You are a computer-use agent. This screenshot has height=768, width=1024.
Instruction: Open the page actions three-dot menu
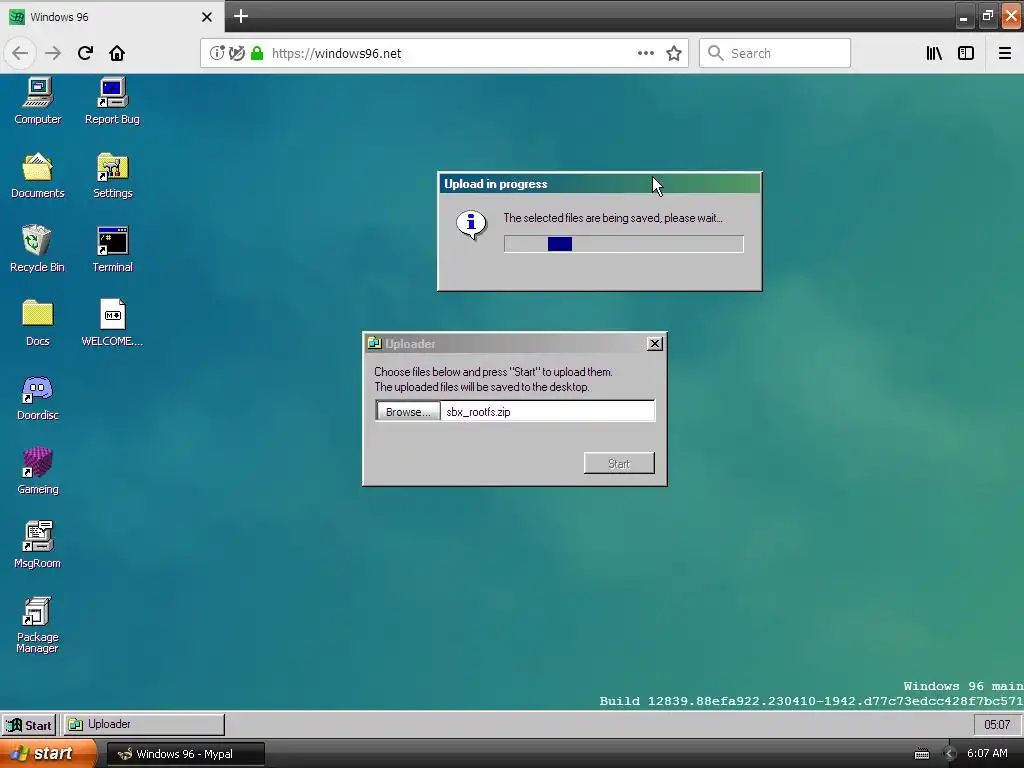coord(646,53)
